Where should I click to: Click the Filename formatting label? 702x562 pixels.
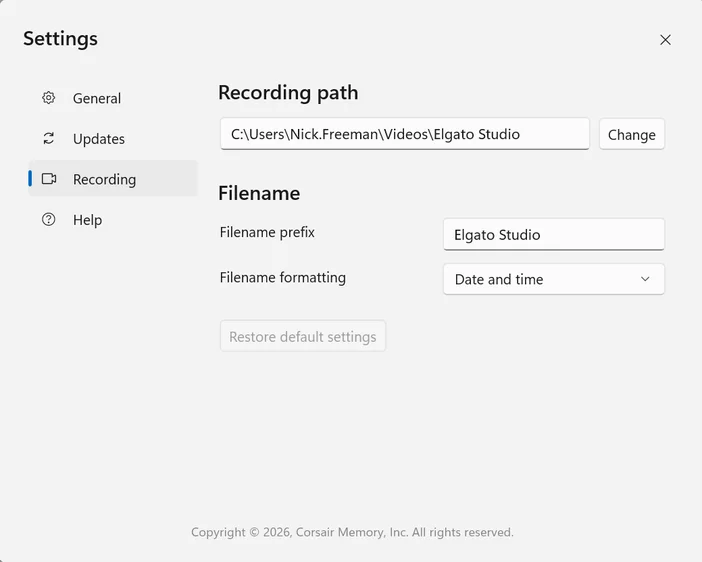coord(283,278)
